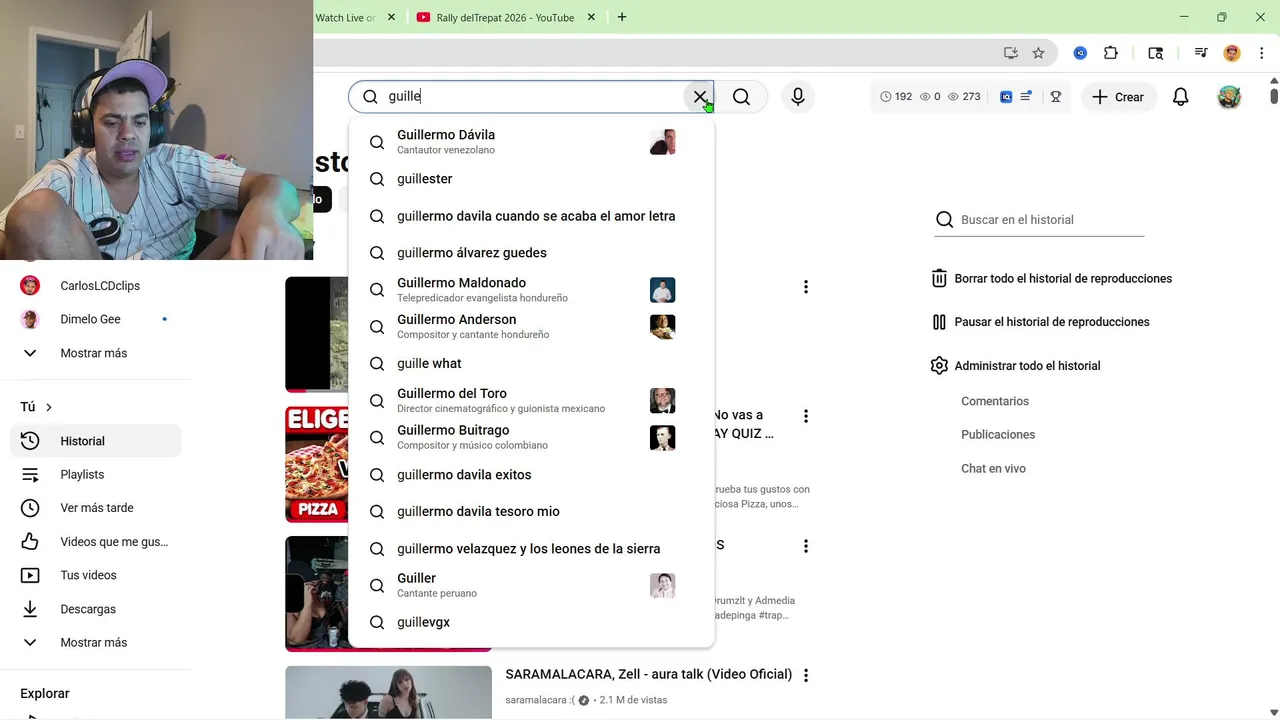Click the Crear button
This screenshot has width=1280, height=720.
[1118, 97]
